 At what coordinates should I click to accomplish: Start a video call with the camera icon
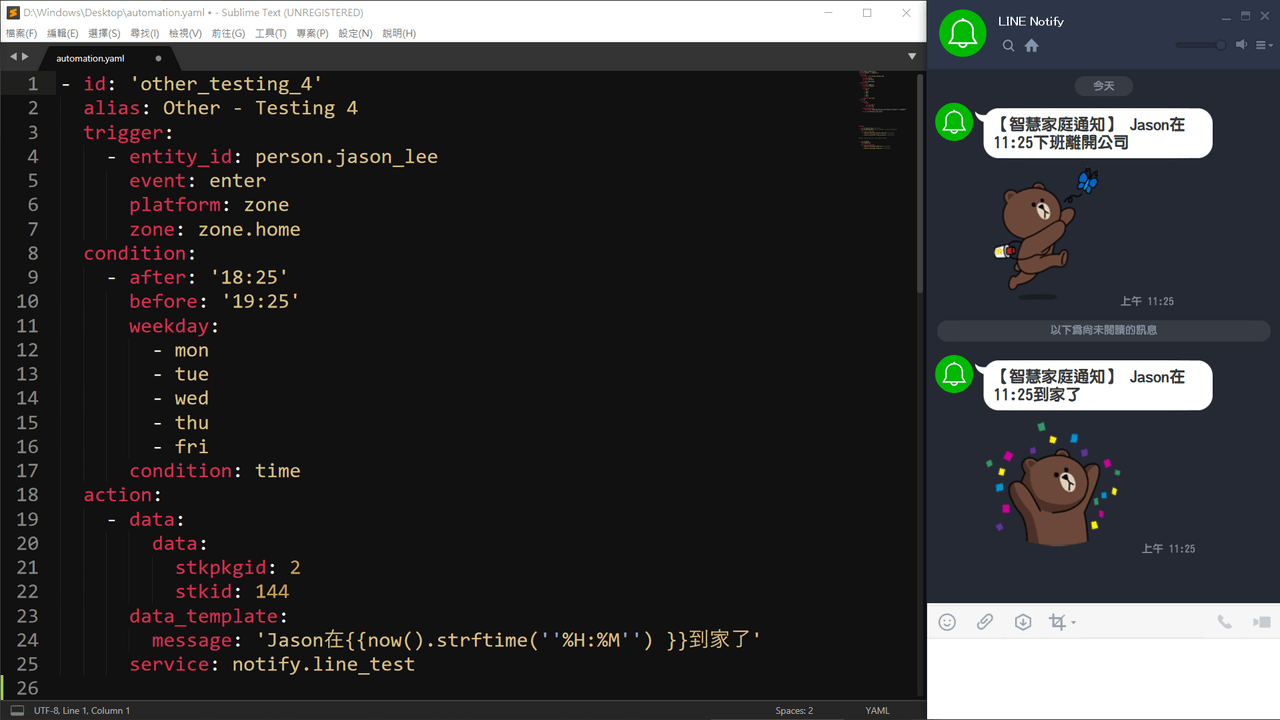click(1261, 622)
